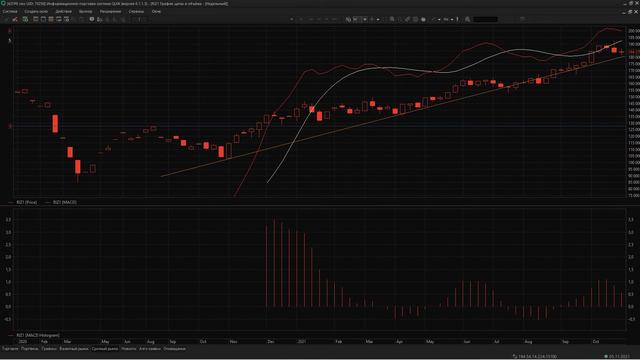Switch to the Оповещения tab
The image size is (640, 360).
coord(174,349)
